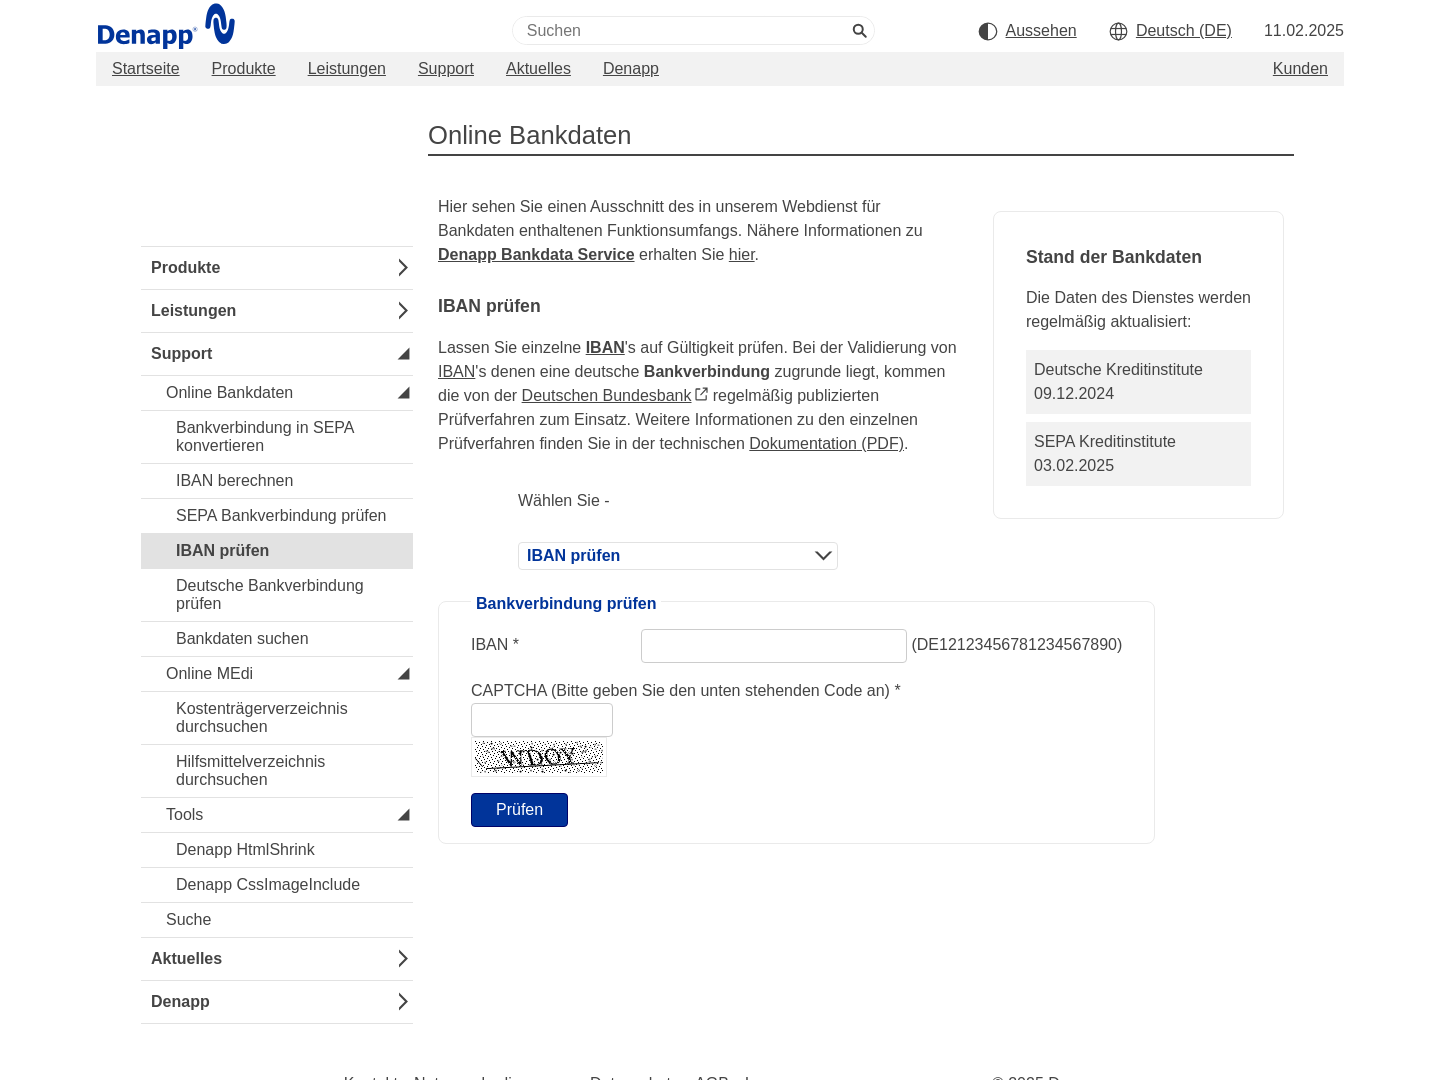Focus the IBAN input field
Screen dimensions: 1440x1080
click(774, 646)
